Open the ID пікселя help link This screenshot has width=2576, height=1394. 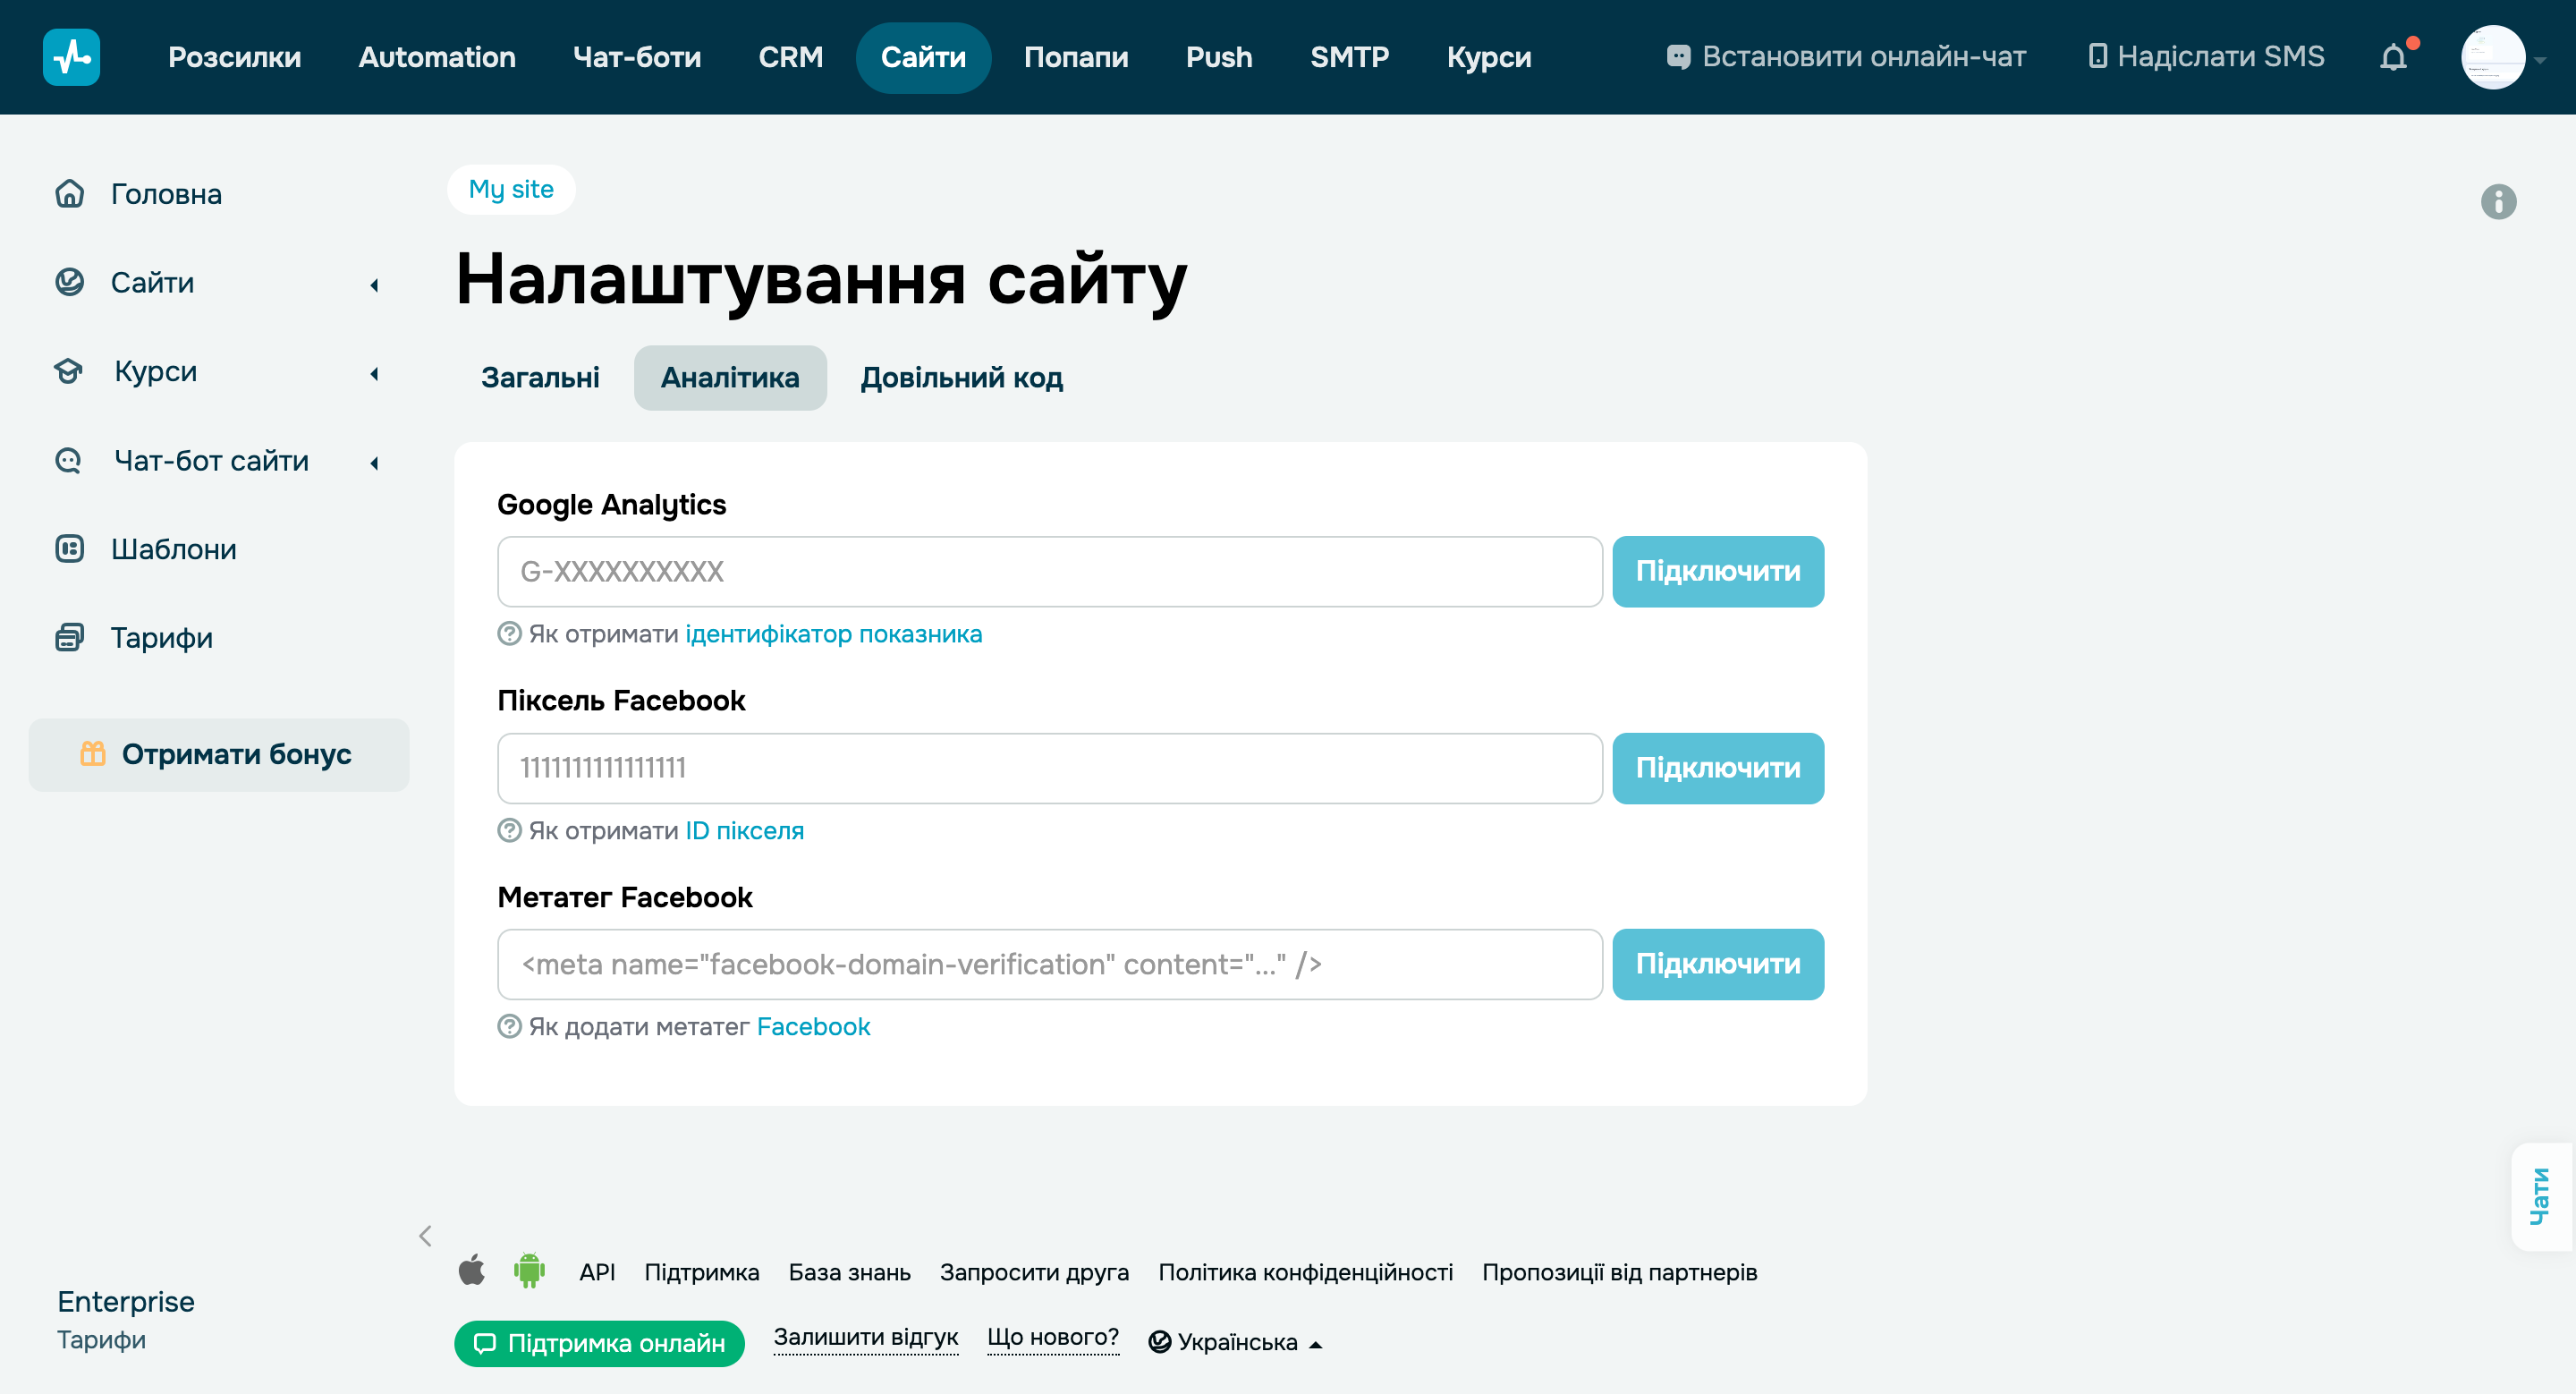(743, 830)
